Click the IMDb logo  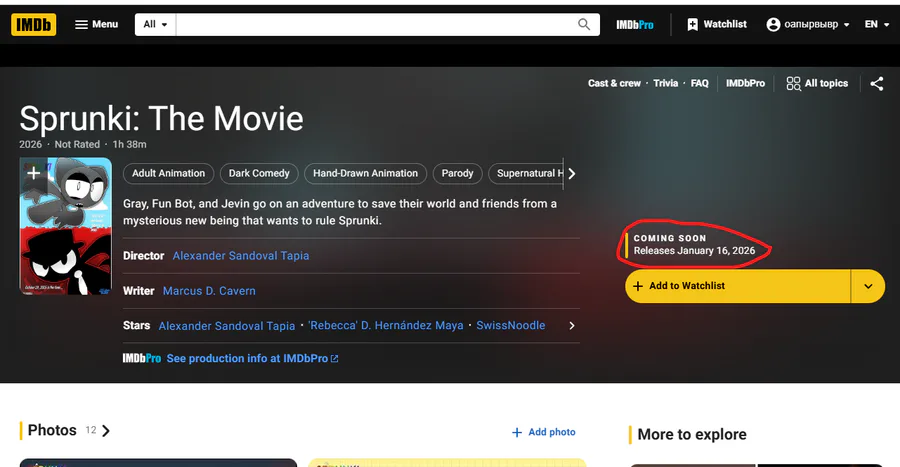click(33, 25)
